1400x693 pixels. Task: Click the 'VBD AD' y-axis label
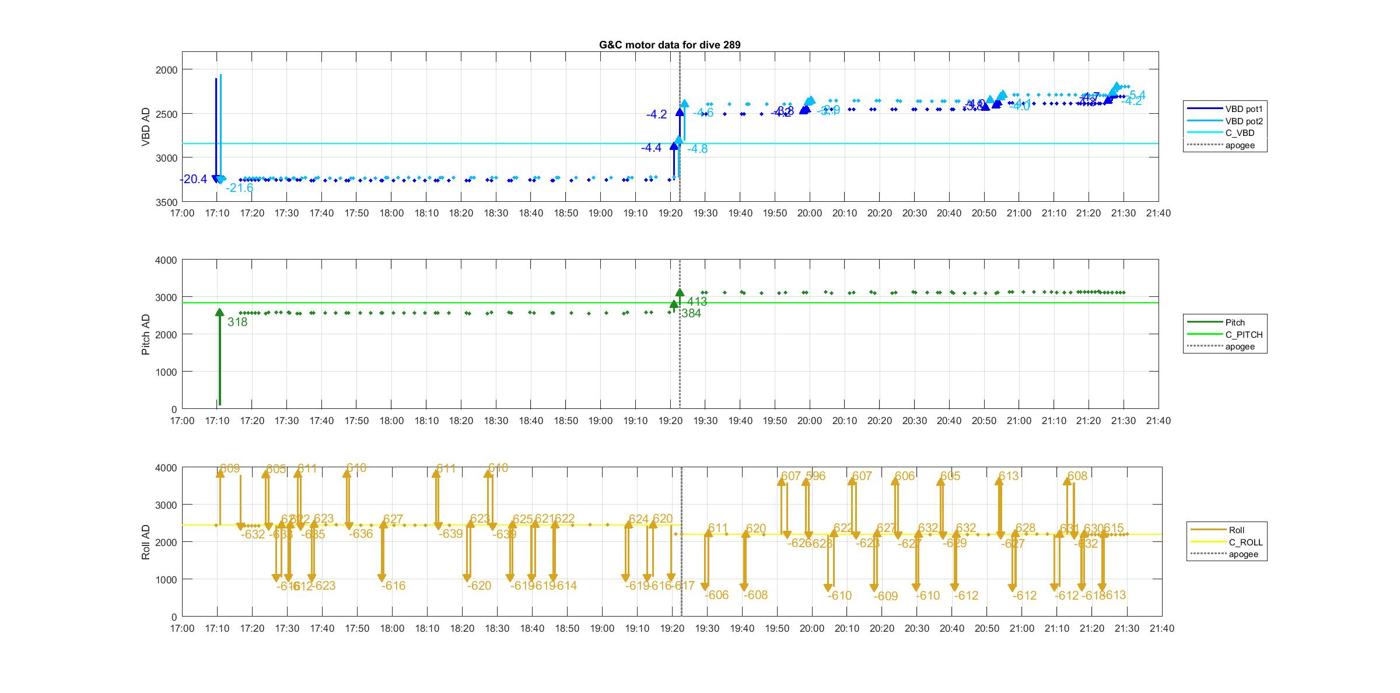pos(145,127)
